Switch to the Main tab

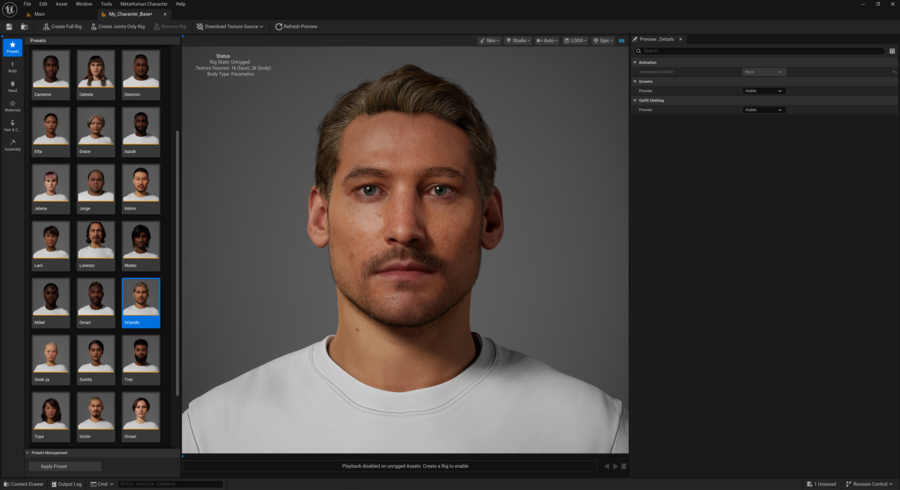click(40, 14)
